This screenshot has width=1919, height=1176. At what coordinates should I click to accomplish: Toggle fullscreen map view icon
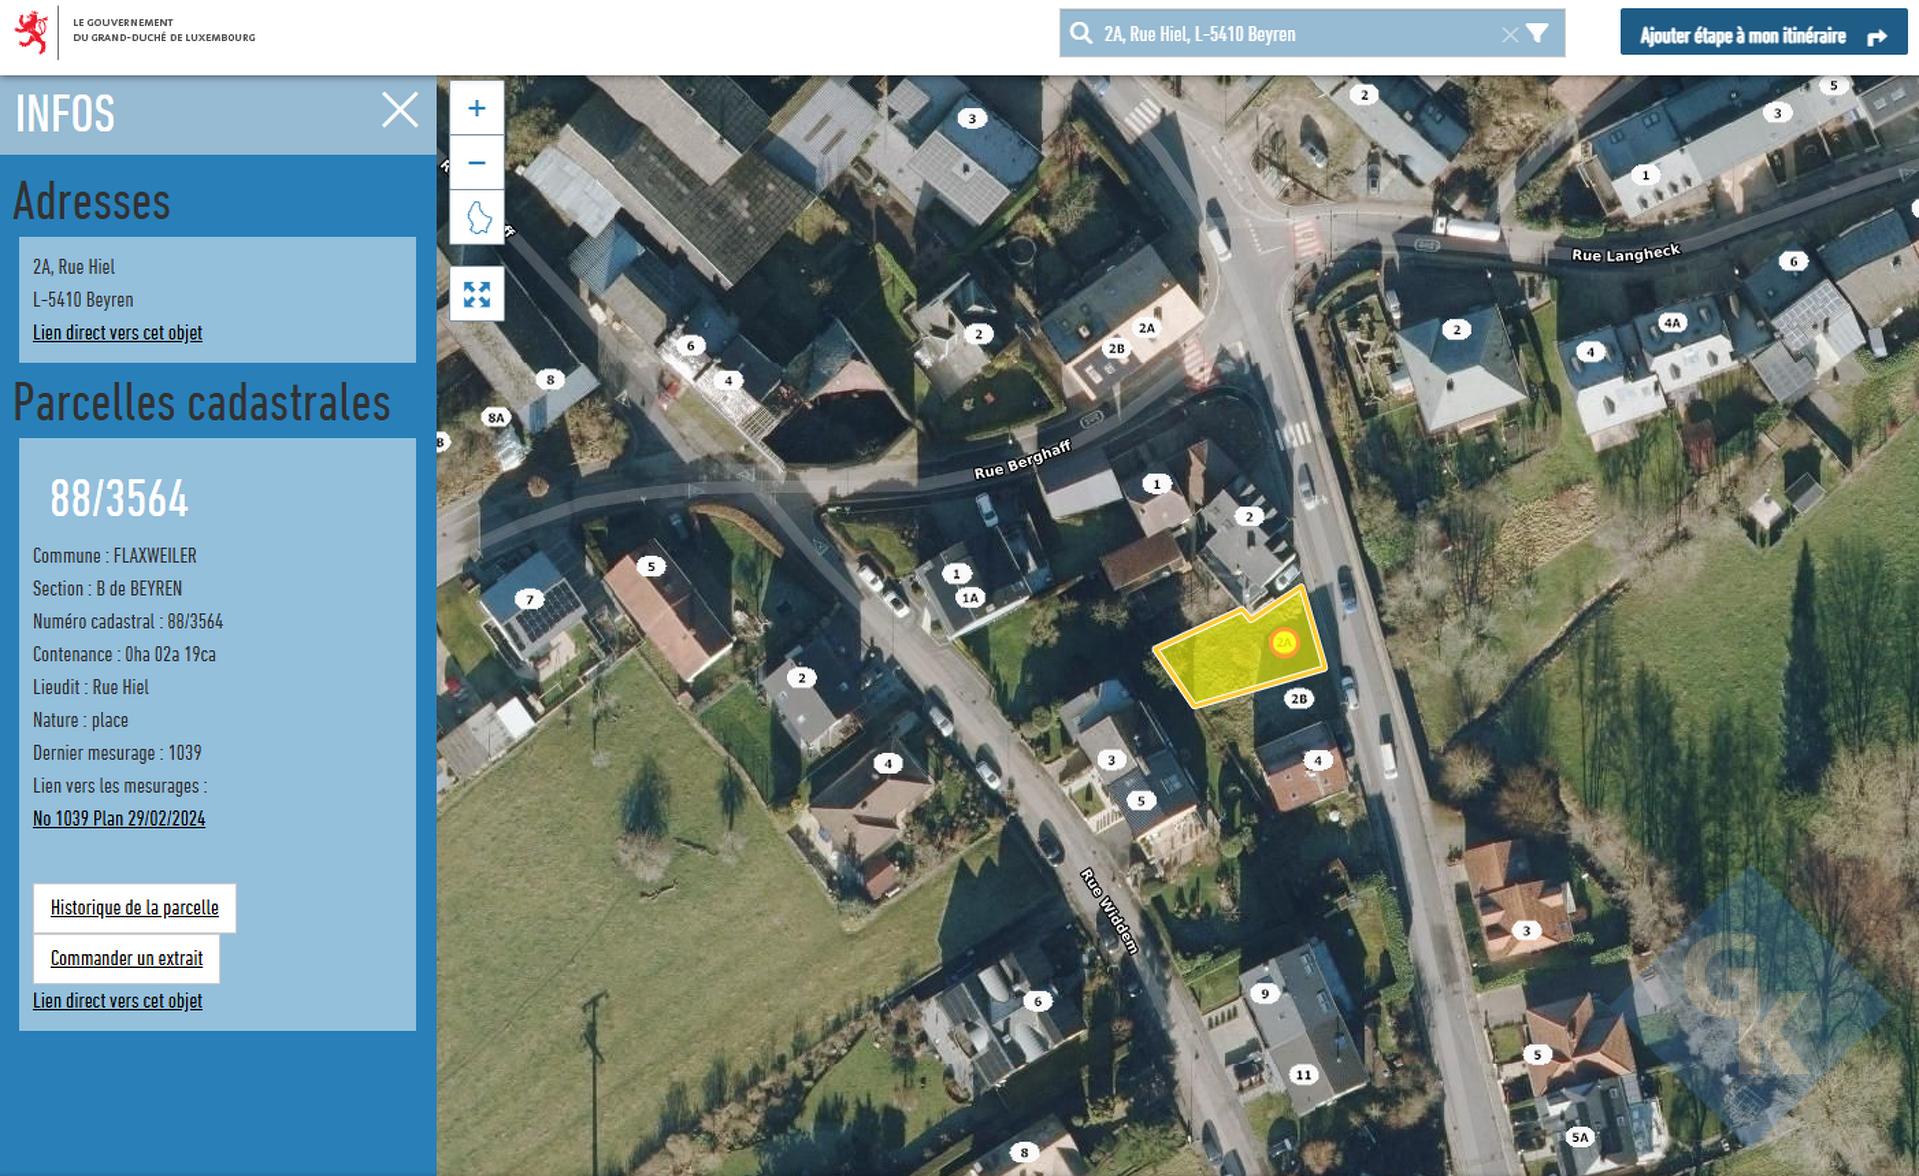coord(477,294)
